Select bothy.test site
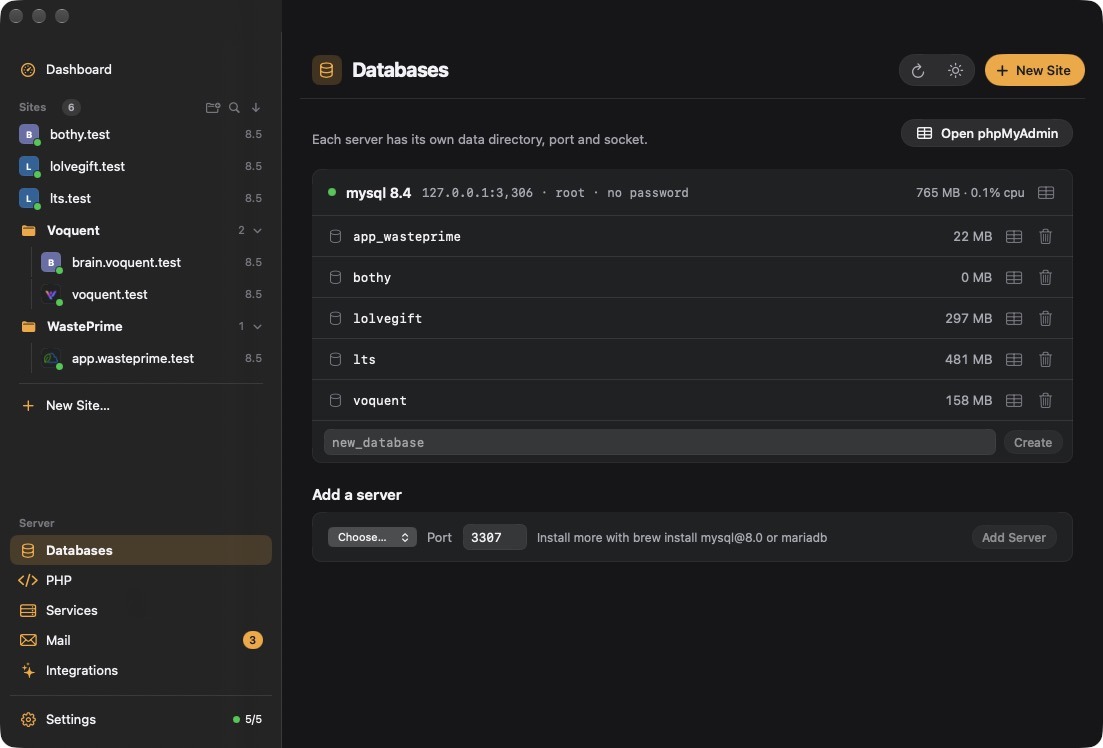 (141, 134)
